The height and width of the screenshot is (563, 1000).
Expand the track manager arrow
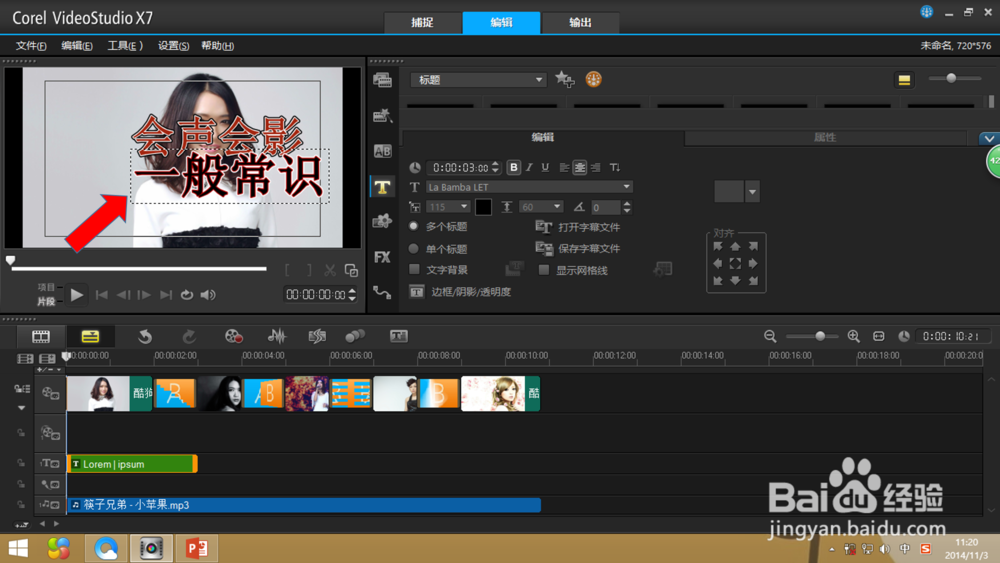[22, 407]
